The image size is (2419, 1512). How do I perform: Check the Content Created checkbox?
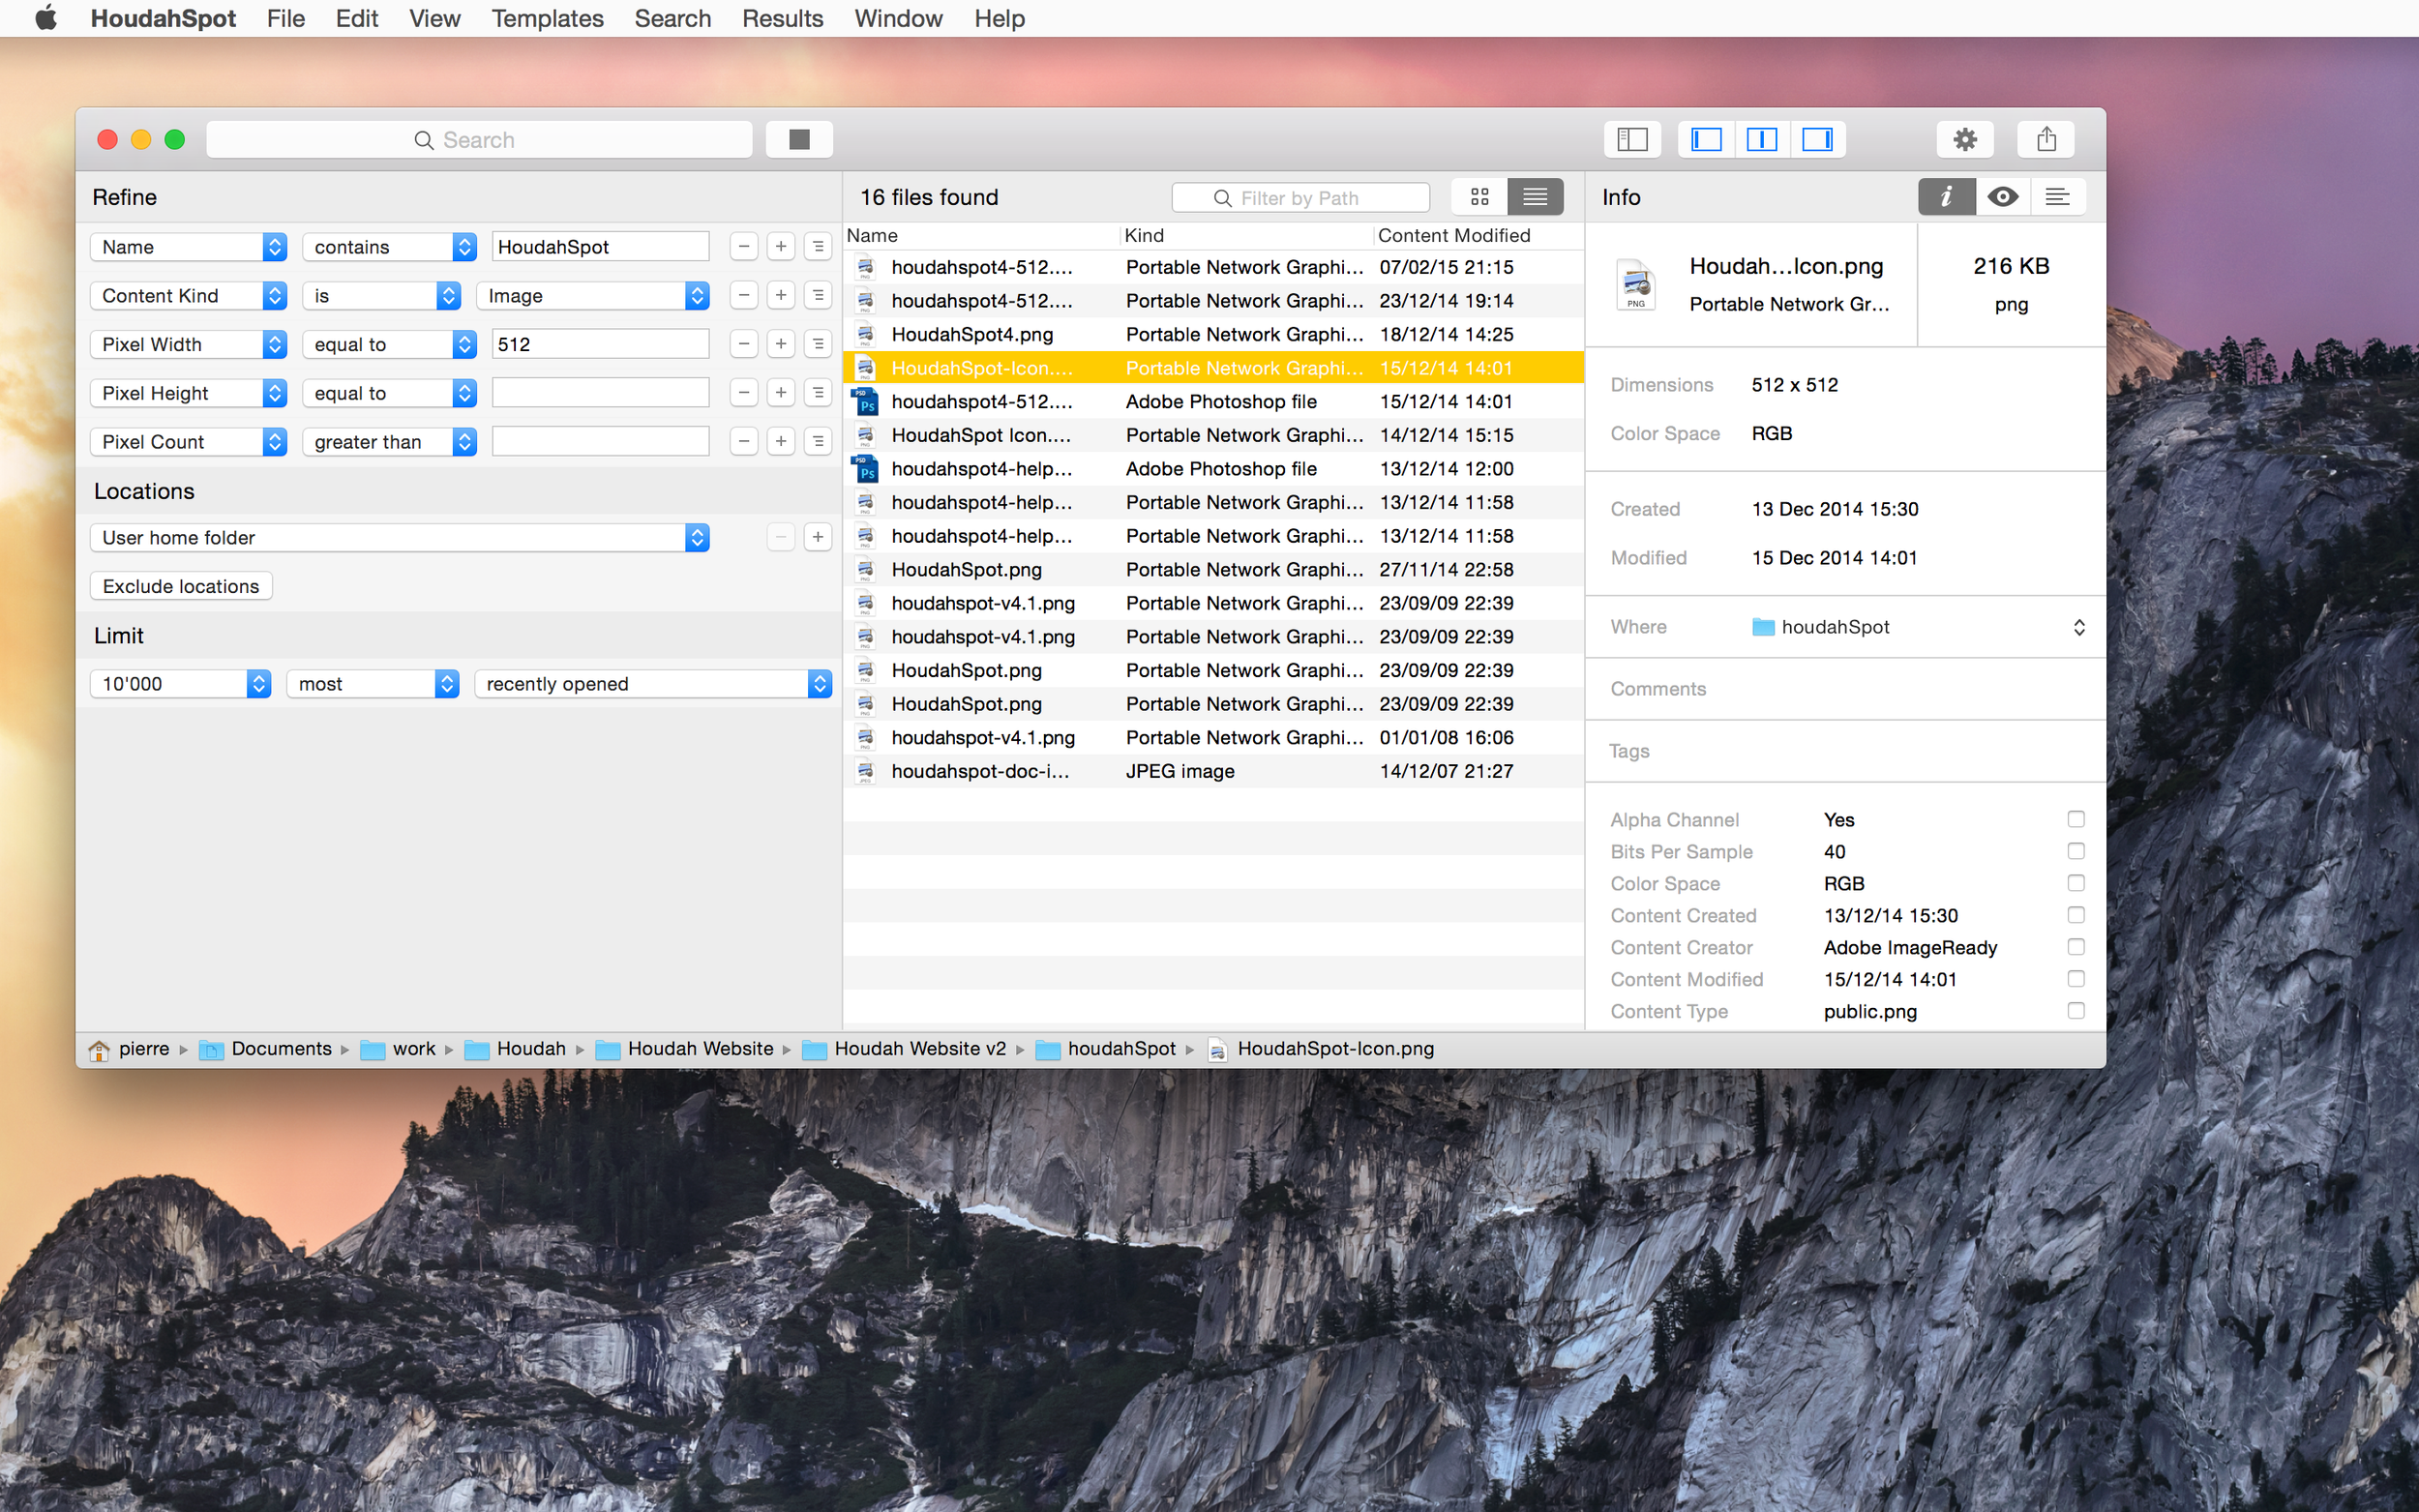pyautogui.click(x=2075, y=915)
